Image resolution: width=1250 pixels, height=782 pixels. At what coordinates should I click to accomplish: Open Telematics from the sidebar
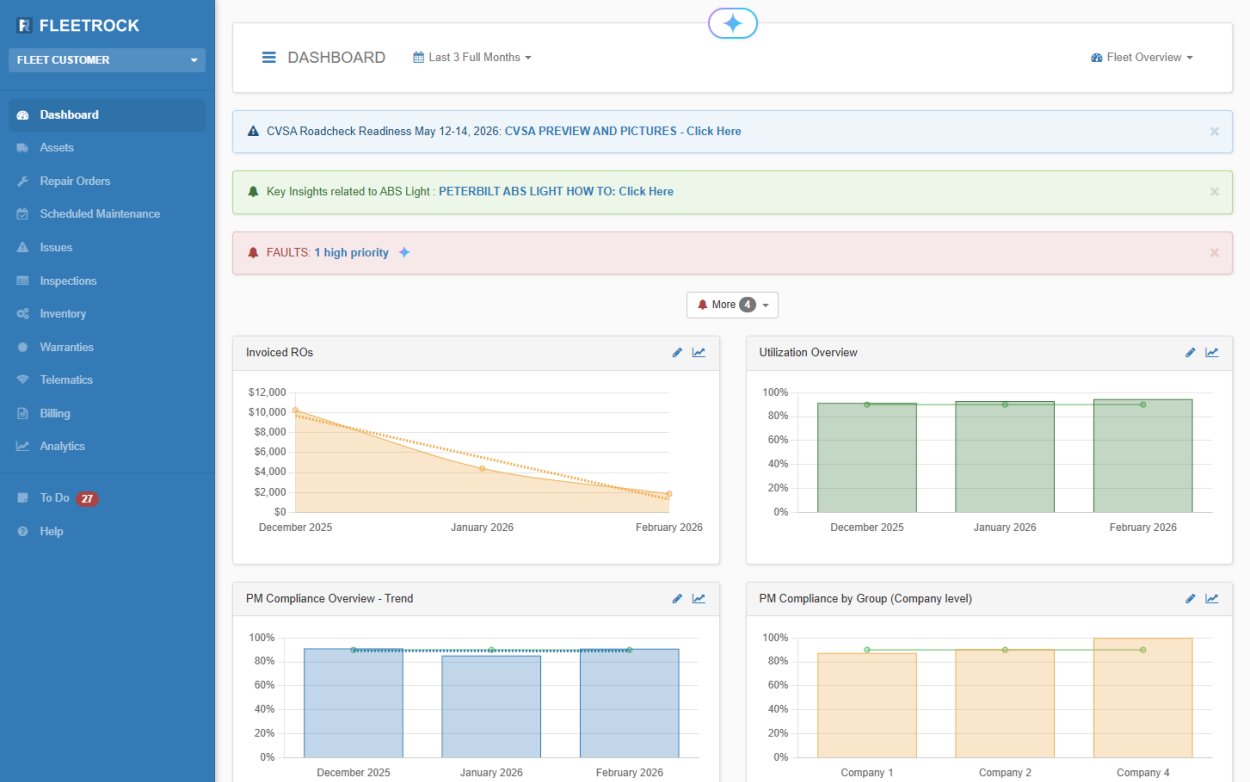coord(66,380)
